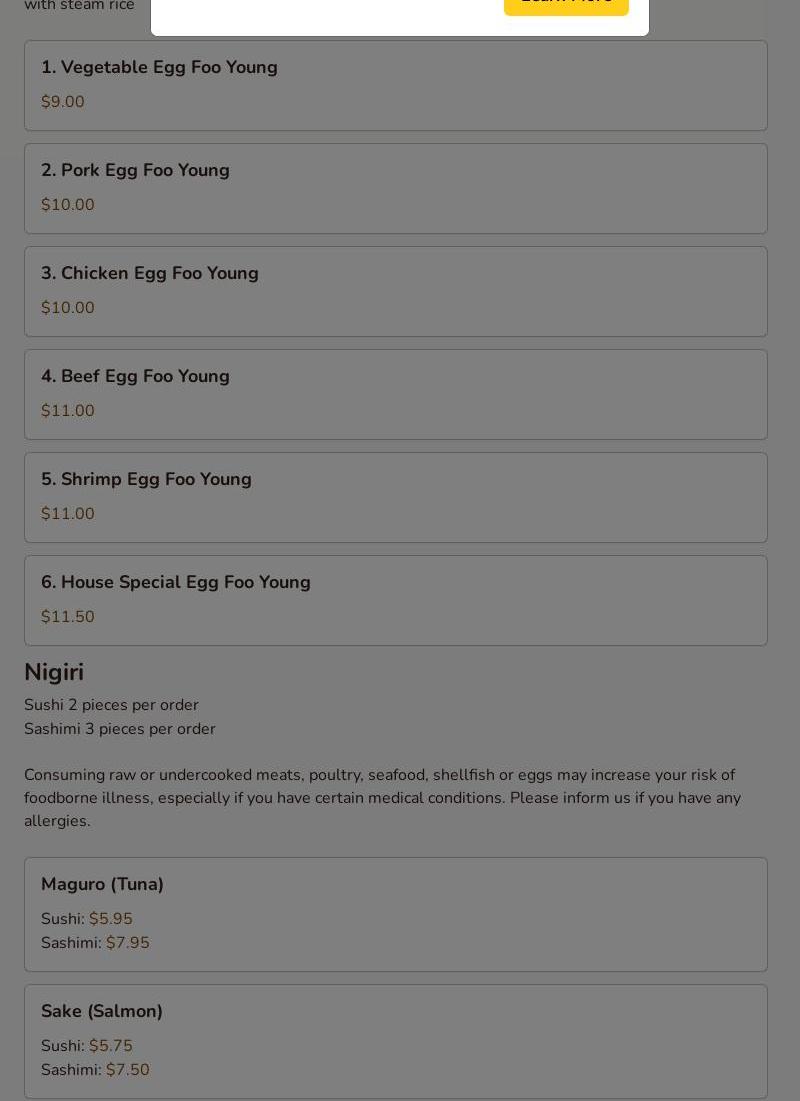800x1101 pixels.
Task: Pick Shrimp Egg Foo Young
Action: coord(395,497)
